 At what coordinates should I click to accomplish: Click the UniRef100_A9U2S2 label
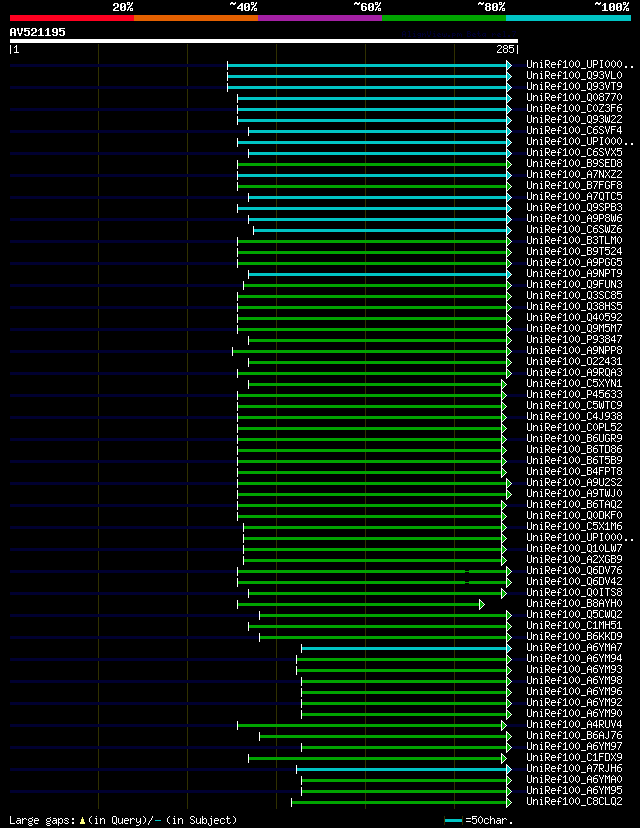[x=574, y=482]
